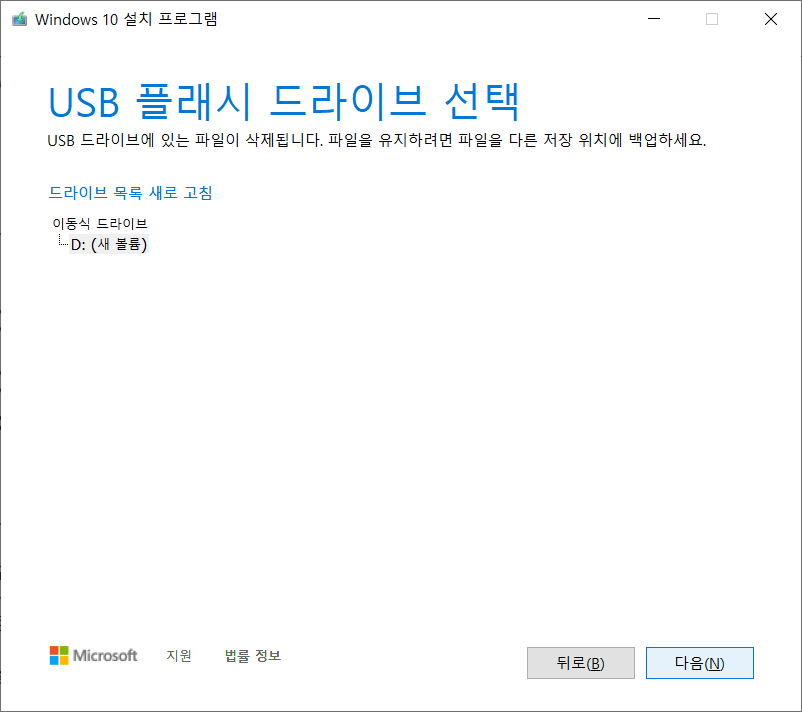The image size is (802, 712).
Task: Close the Windows 10 setup window
Action: [771, 19]
